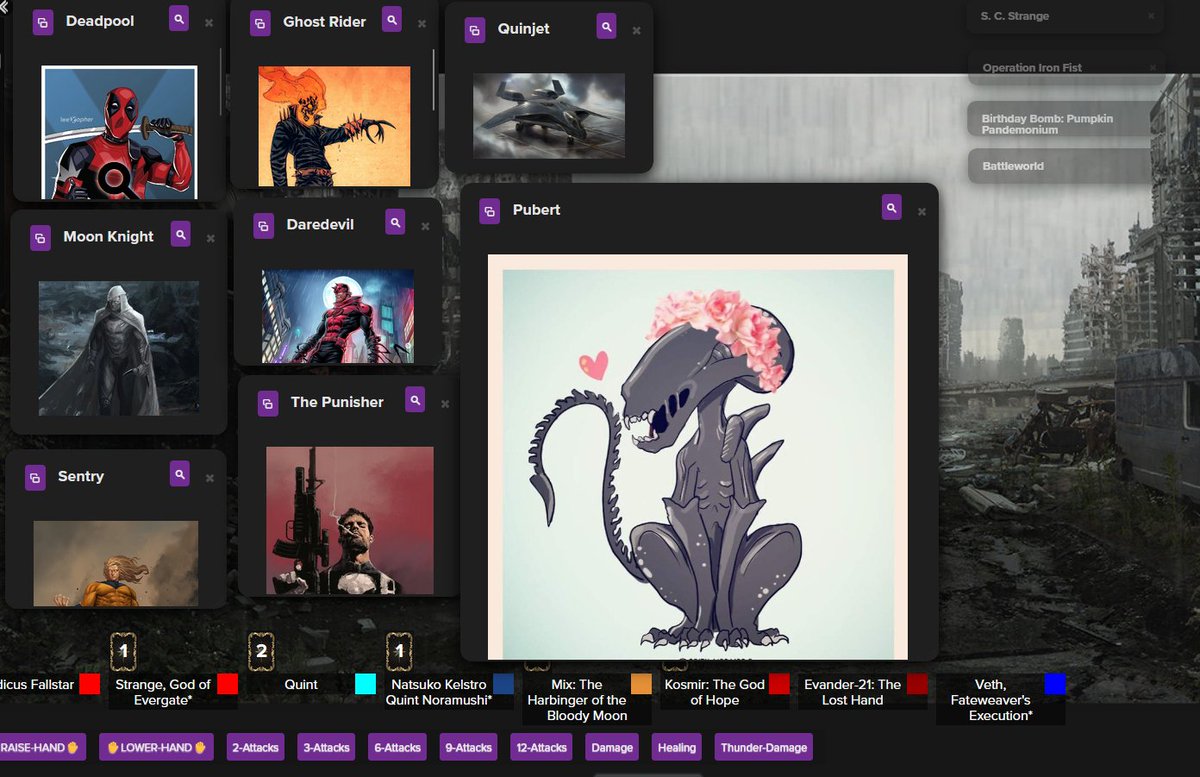Click the Healing macro button

(x=677, y=748)
